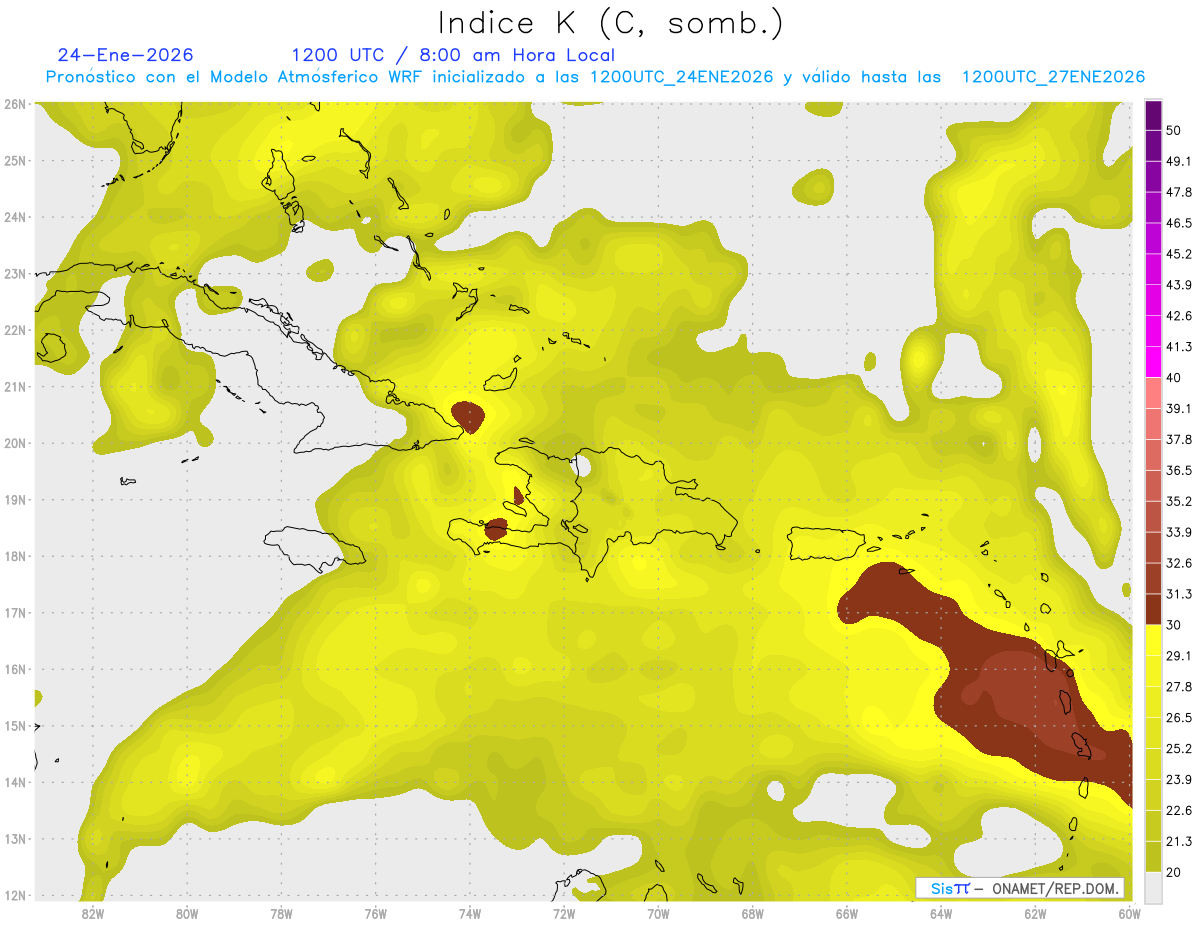Click the brown high-K blob over eastern Cuba
This screenshot has width=1200, height=927.
coord(468,416)
